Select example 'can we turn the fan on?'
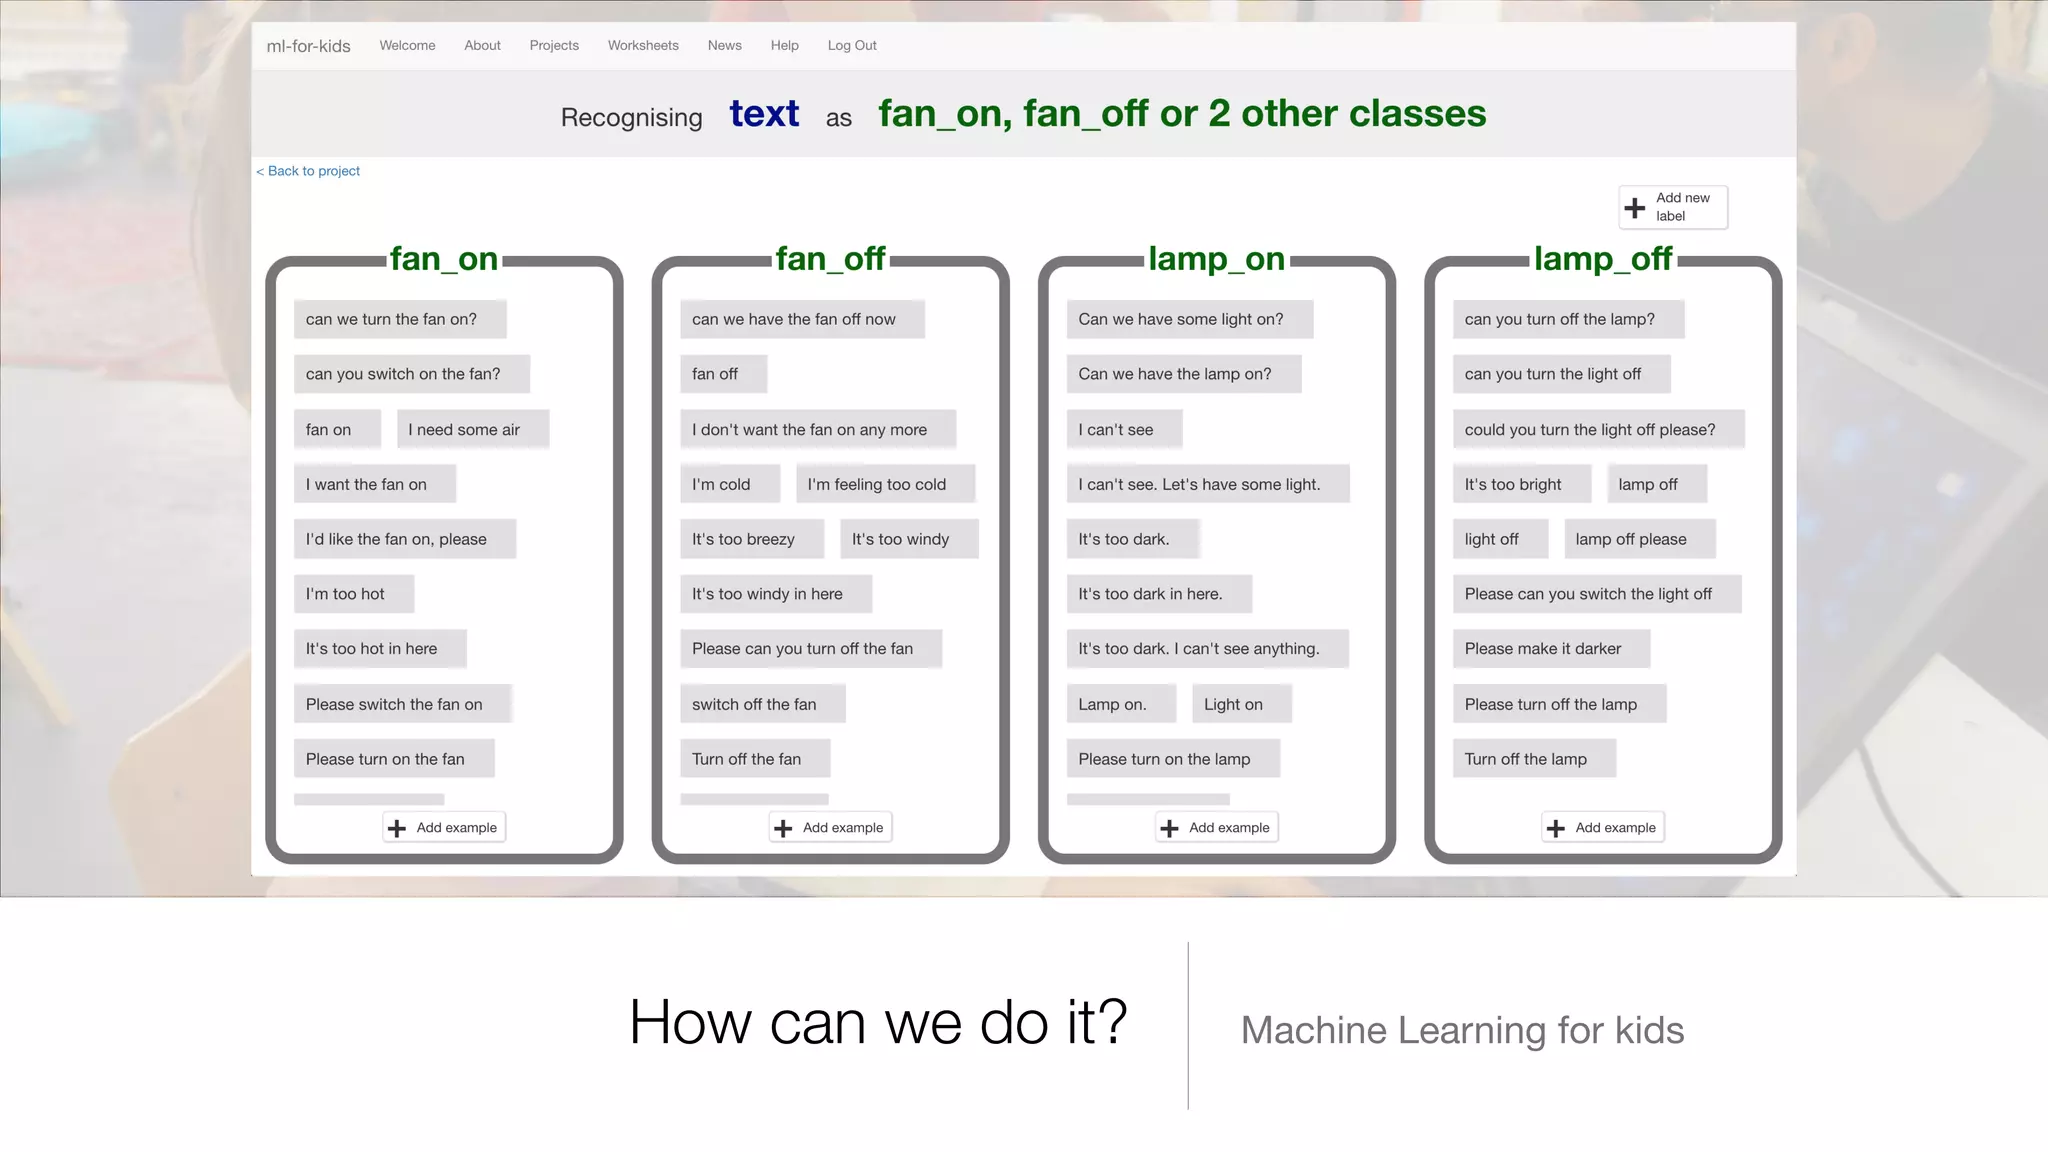Screen dimensions: 2048x1152 click(x=400, y=319)
